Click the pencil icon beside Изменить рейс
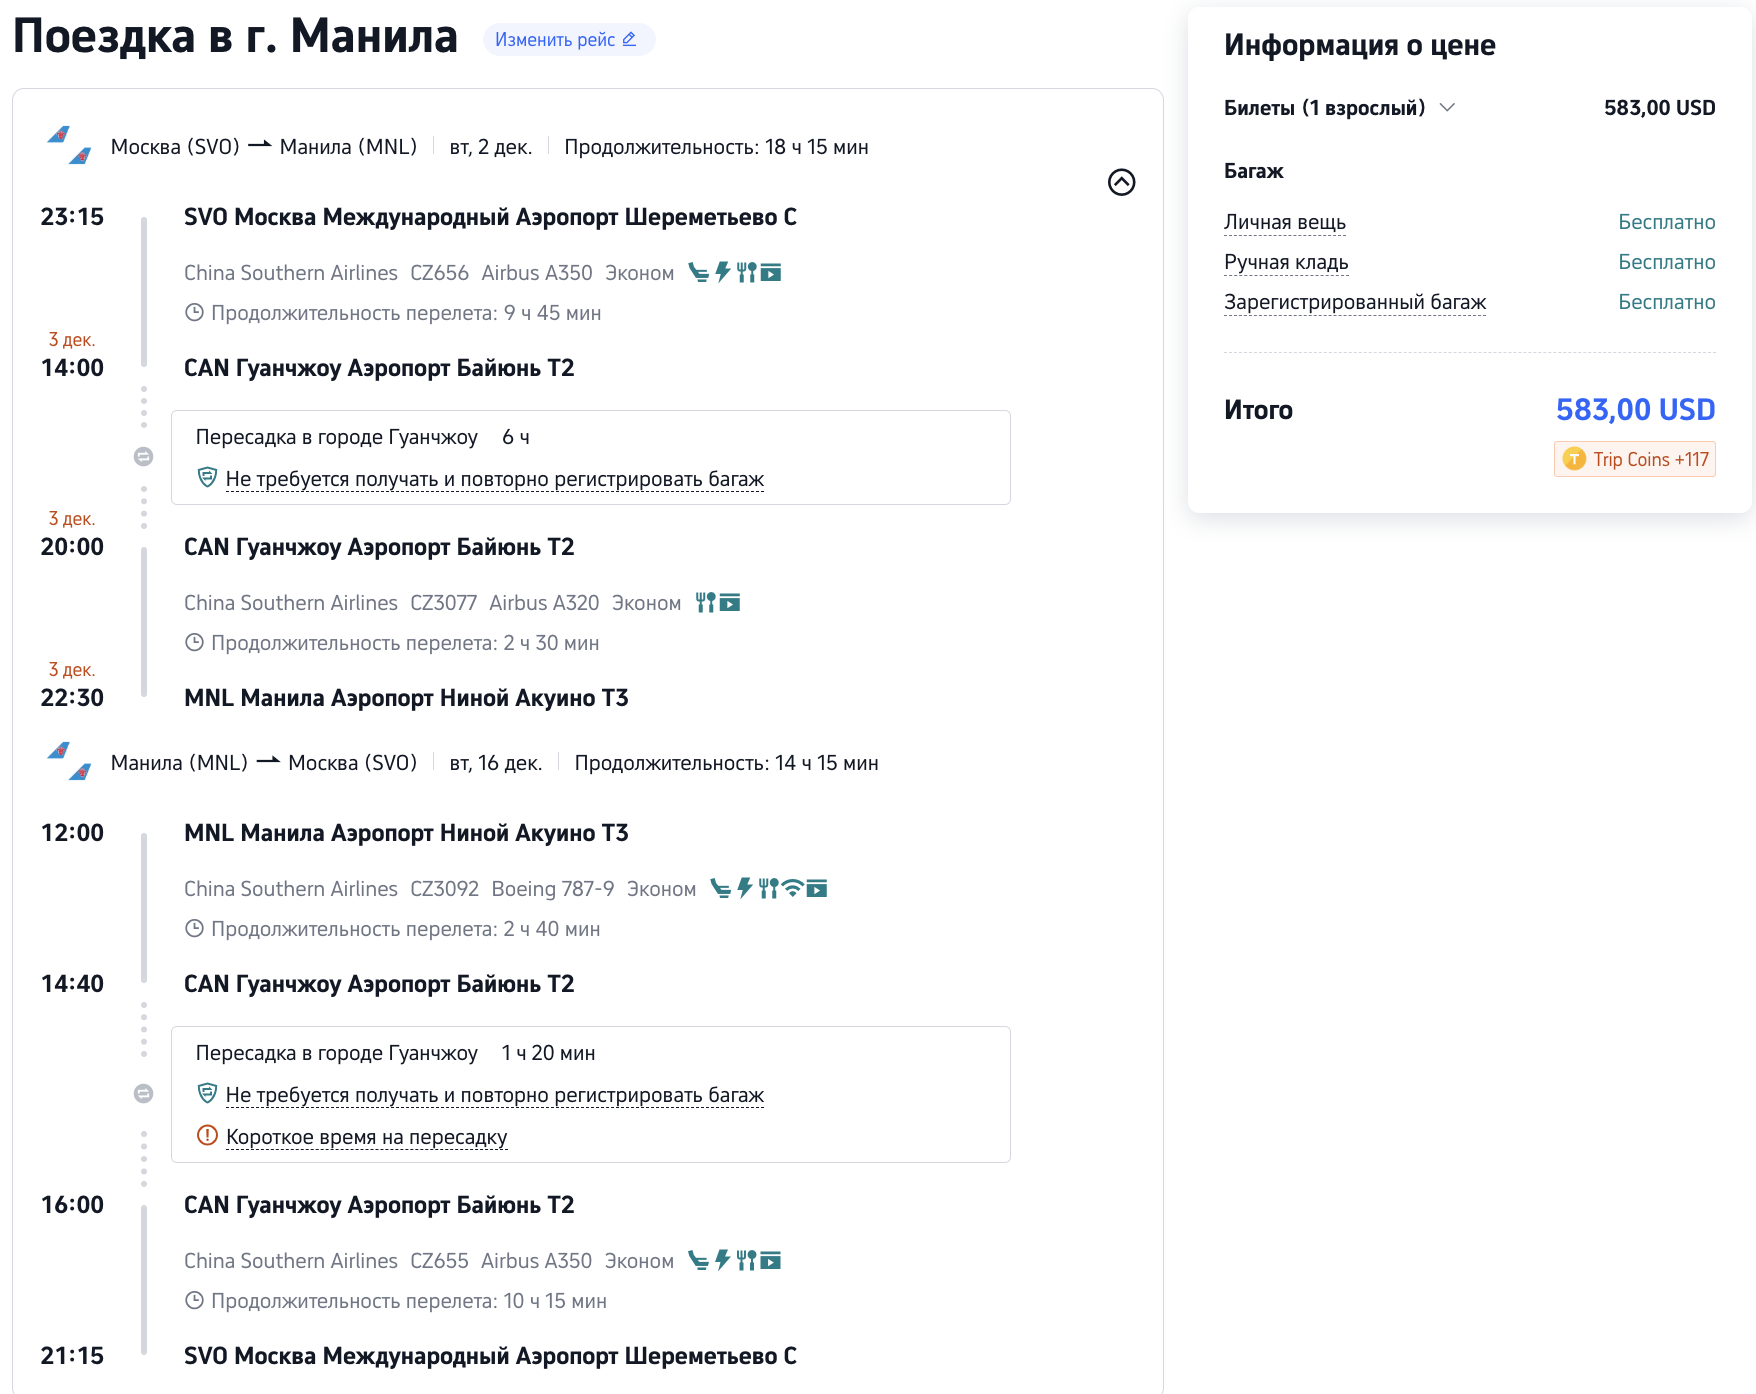 tap(629, 39)
